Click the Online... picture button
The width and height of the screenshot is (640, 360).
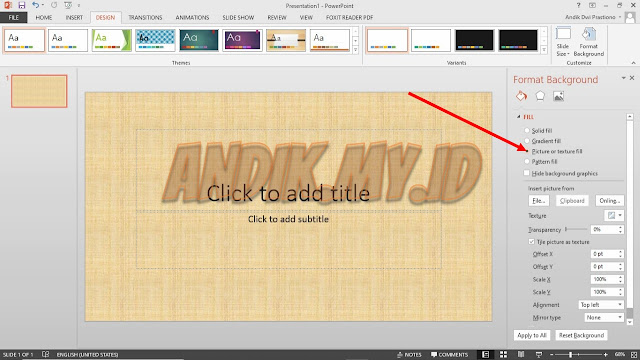click(609, 200)
